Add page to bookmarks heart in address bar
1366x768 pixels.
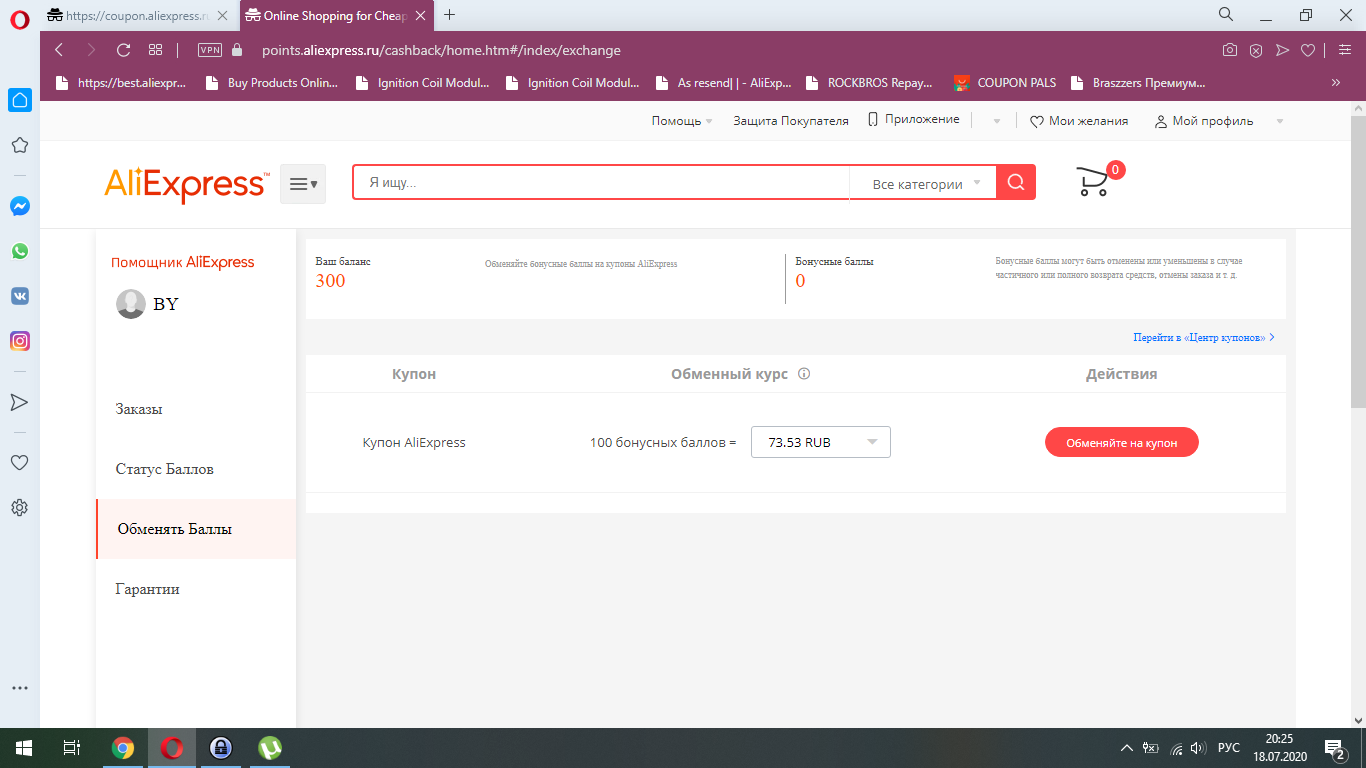tap(1307, 50)
